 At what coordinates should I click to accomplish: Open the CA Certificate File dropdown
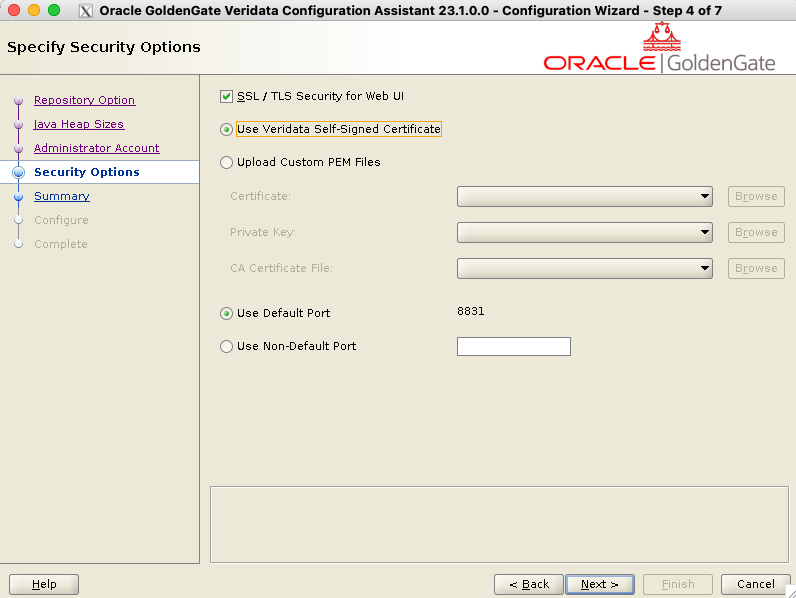[584, 269]
